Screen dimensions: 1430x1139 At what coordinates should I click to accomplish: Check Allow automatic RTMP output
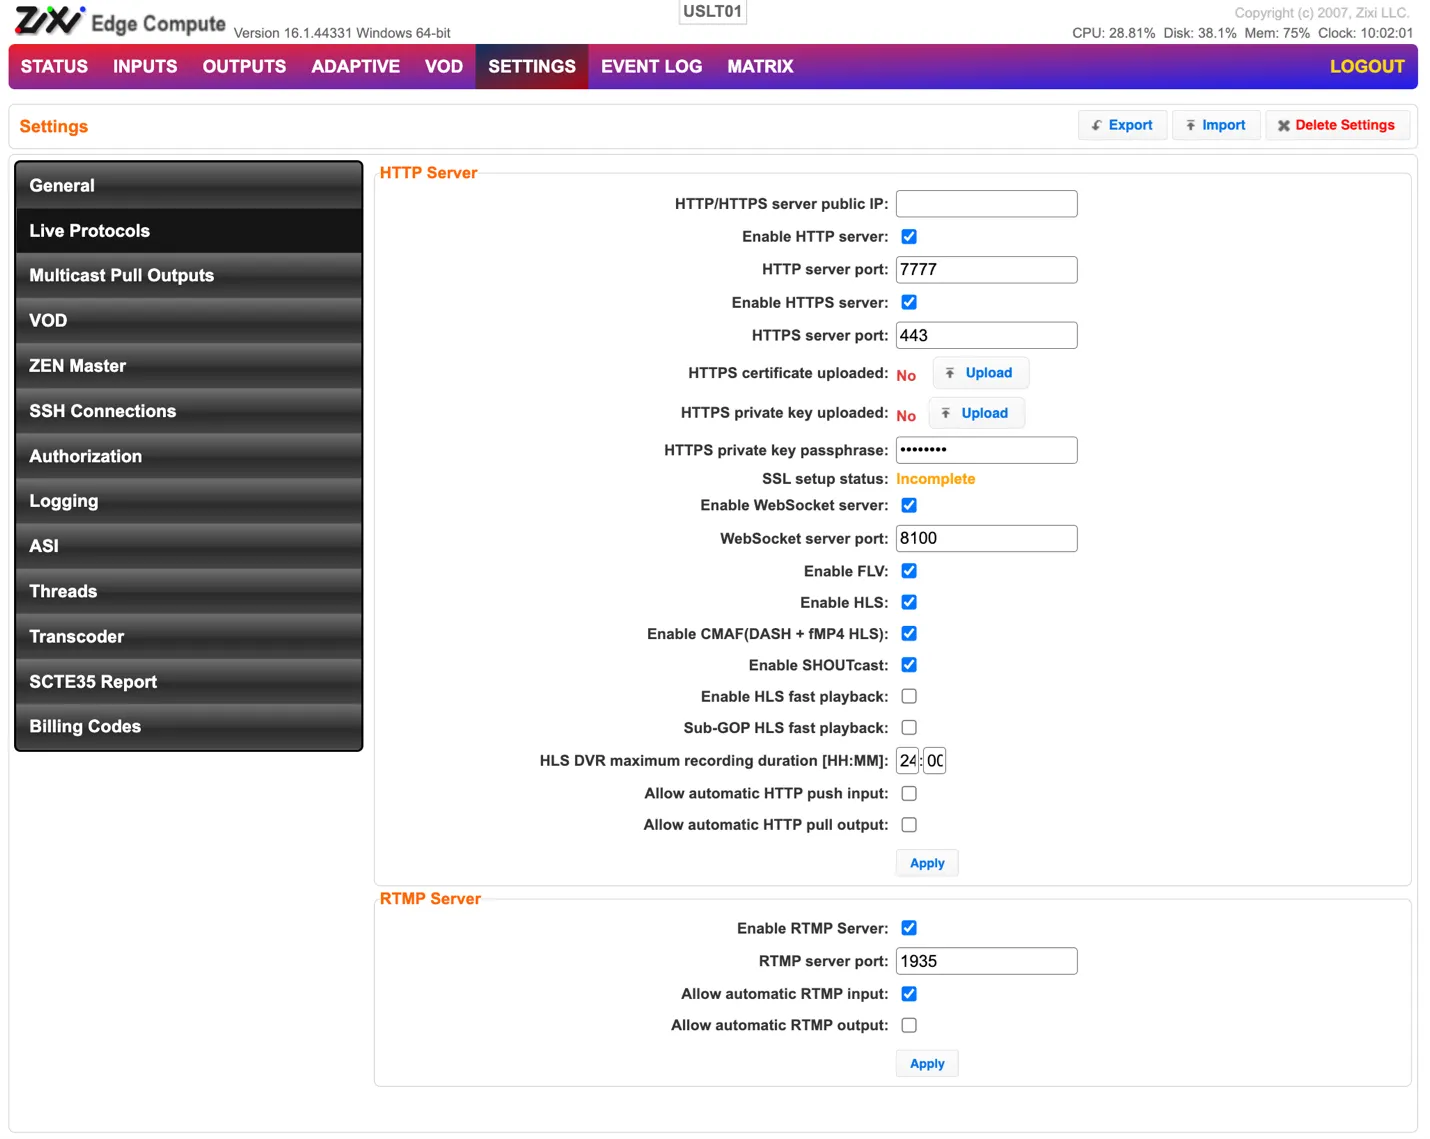(909, 1025)
